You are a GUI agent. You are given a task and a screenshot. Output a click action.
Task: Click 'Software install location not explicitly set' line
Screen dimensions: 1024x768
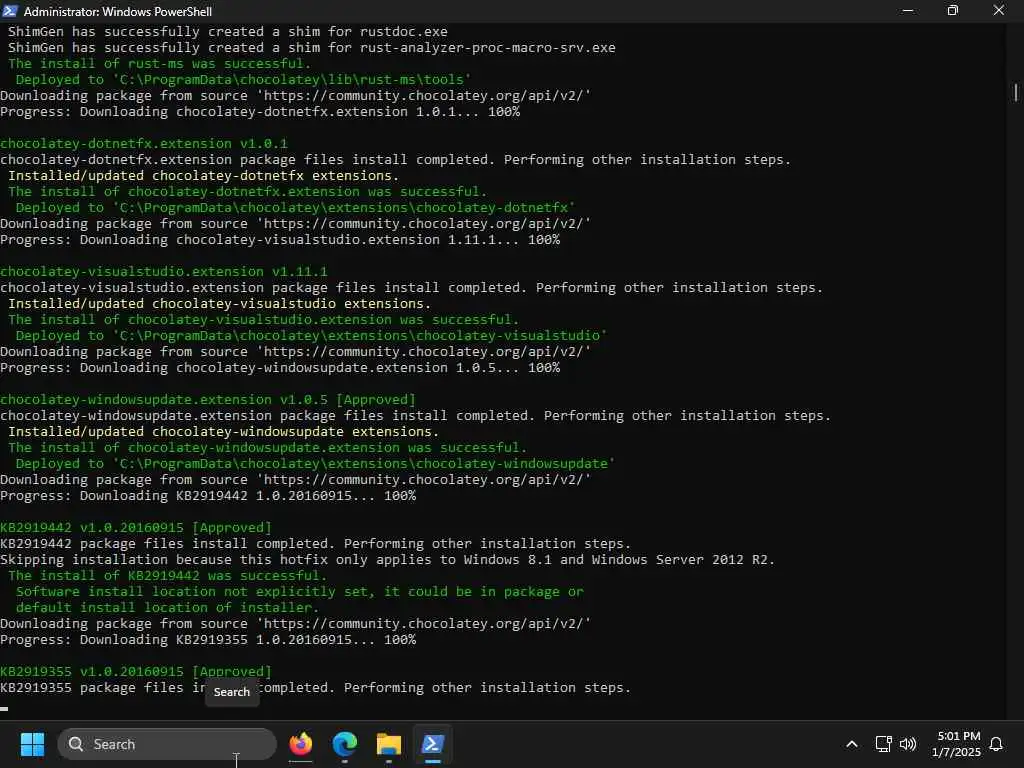click(x=300, y=592)
